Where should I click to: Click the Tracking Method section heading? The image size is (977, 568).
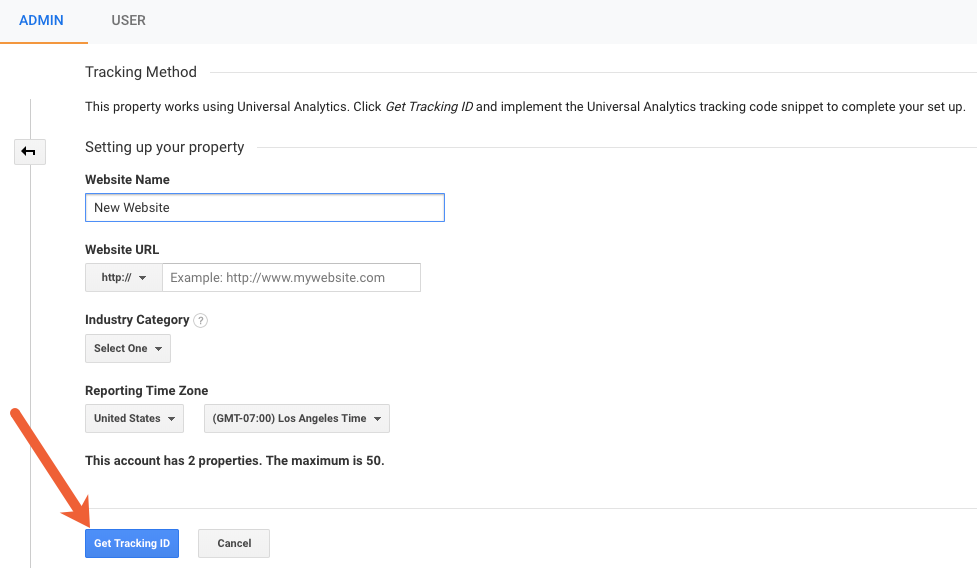(x=141, y=72)
